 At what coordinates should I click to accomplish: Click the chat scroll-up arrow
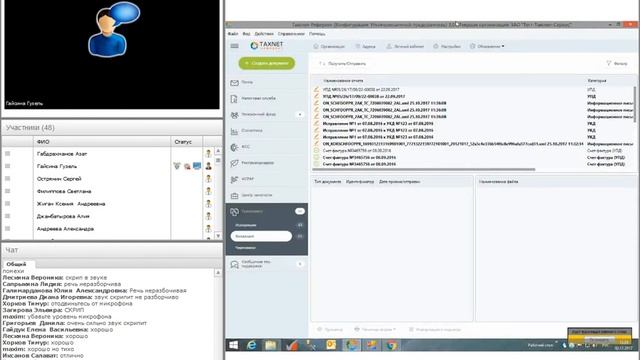tap(218, 272)
